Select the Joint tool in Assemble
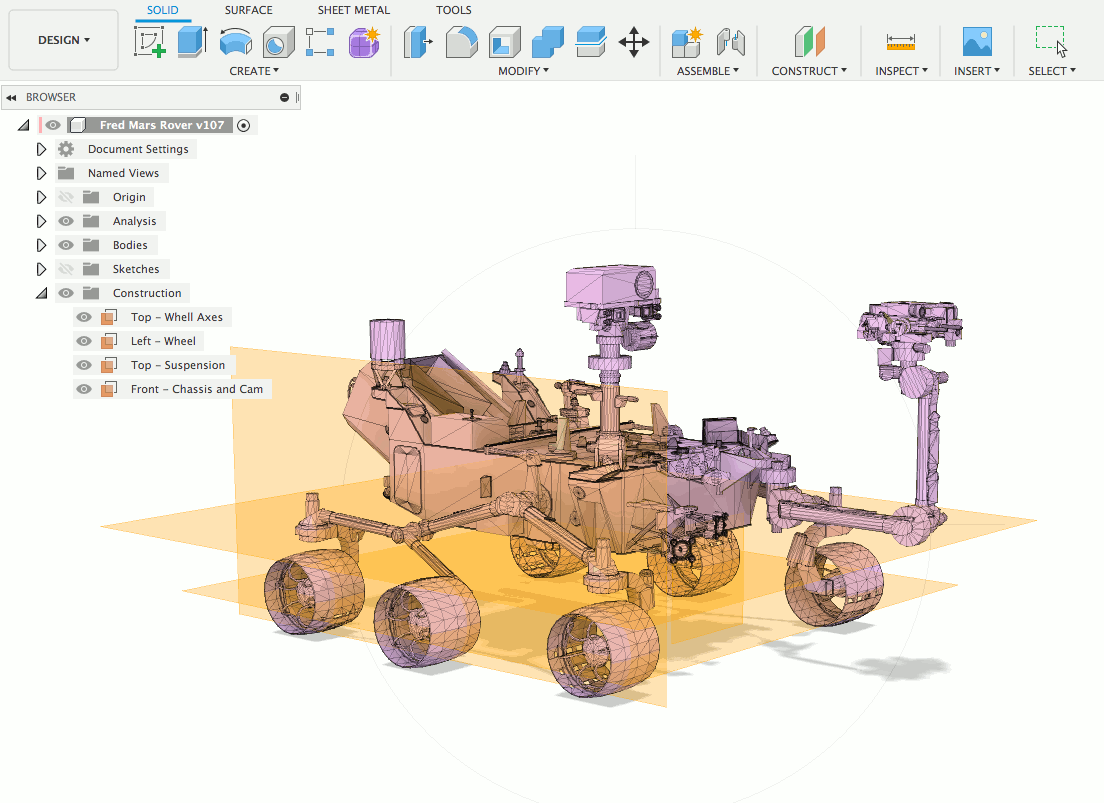 click(x=730, y=42)
